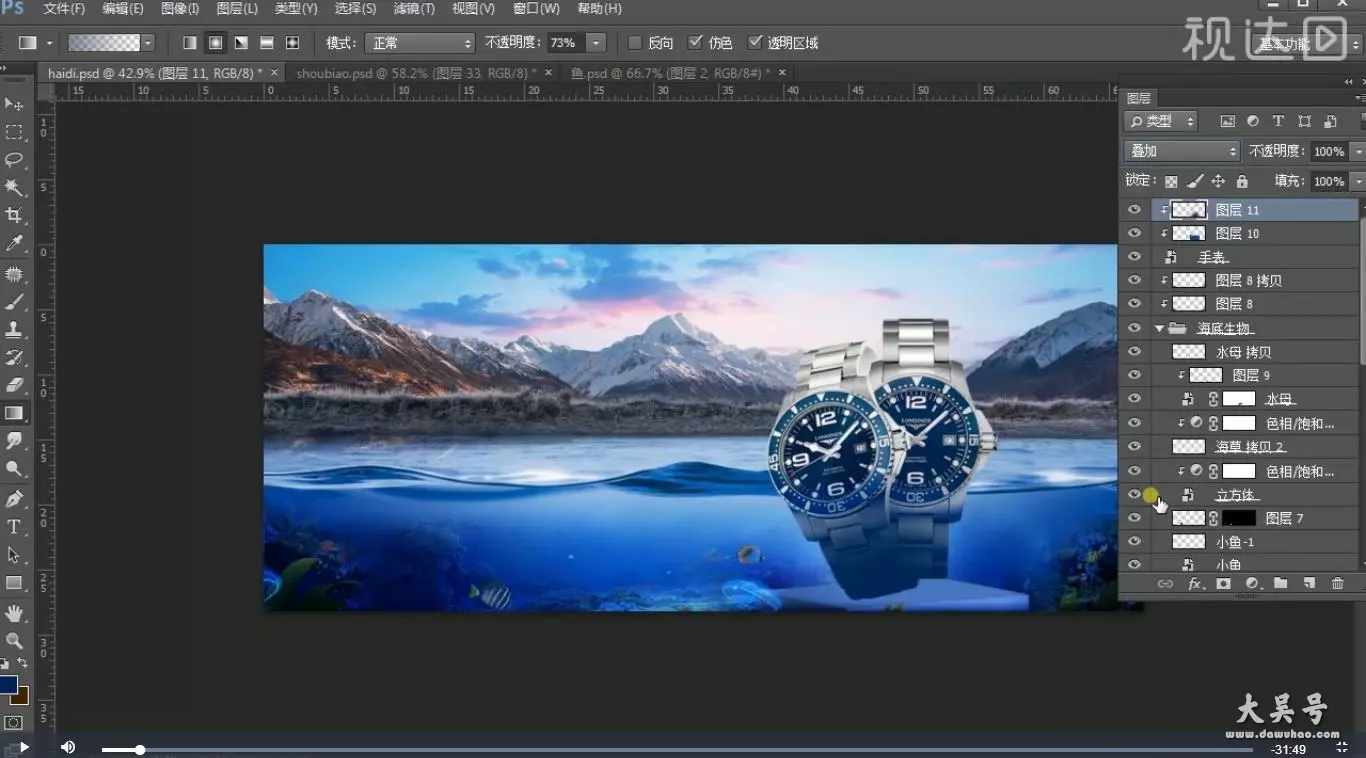Create a new layer
Image resolution: width=1366 pixels, height=758 pixels.
[x=1309, y=584]
